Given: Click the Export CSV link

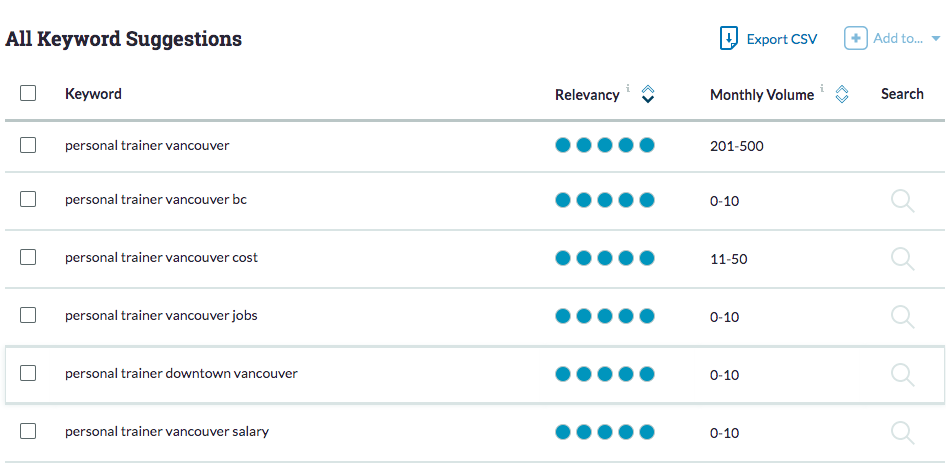Looking at the screenshot, I should tap(782, 39).
